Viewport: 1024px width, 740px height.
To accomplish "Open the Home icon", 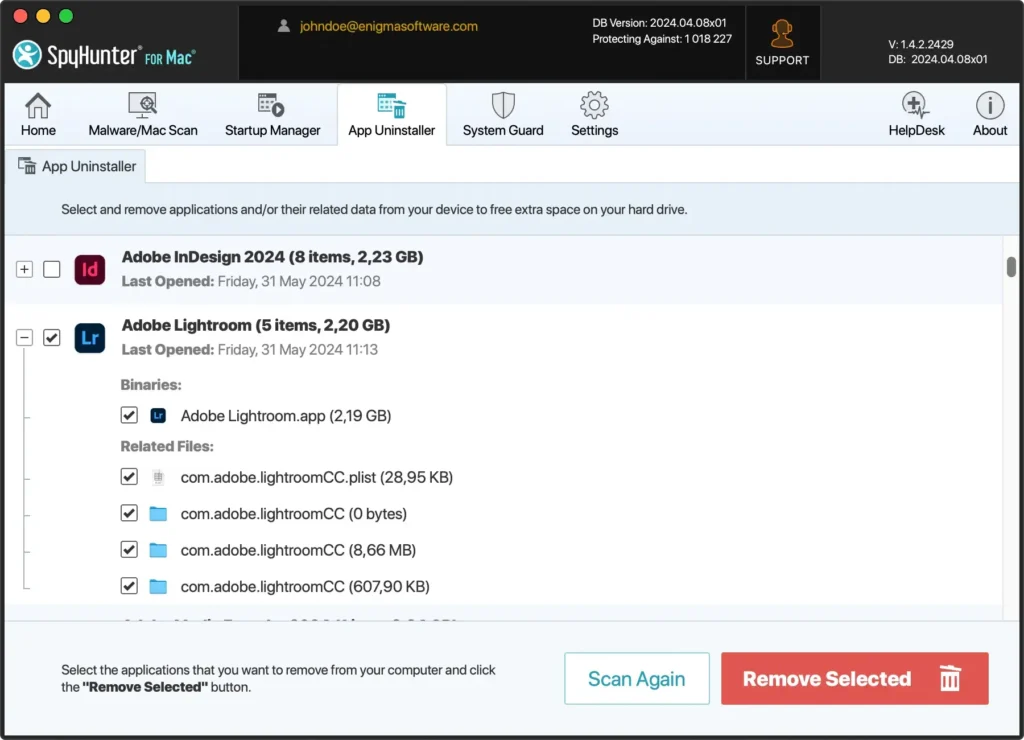I will point(38,105).
